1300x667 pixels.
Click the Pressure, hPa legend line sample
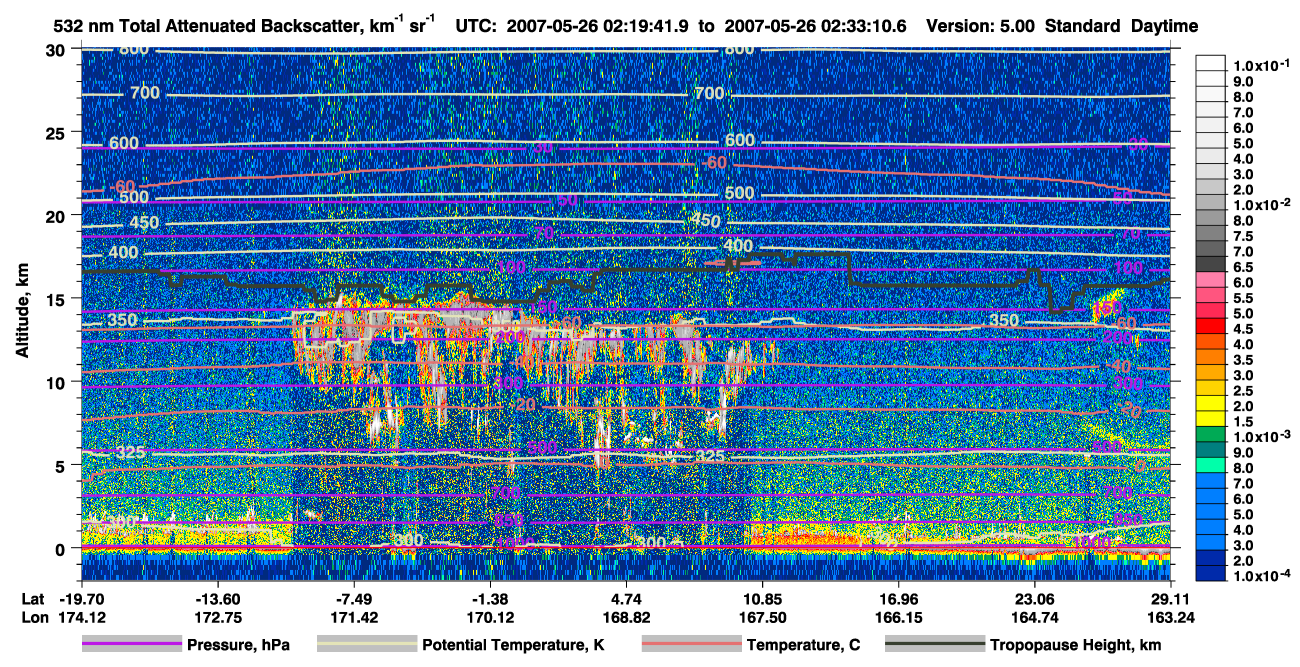point(132,645)
